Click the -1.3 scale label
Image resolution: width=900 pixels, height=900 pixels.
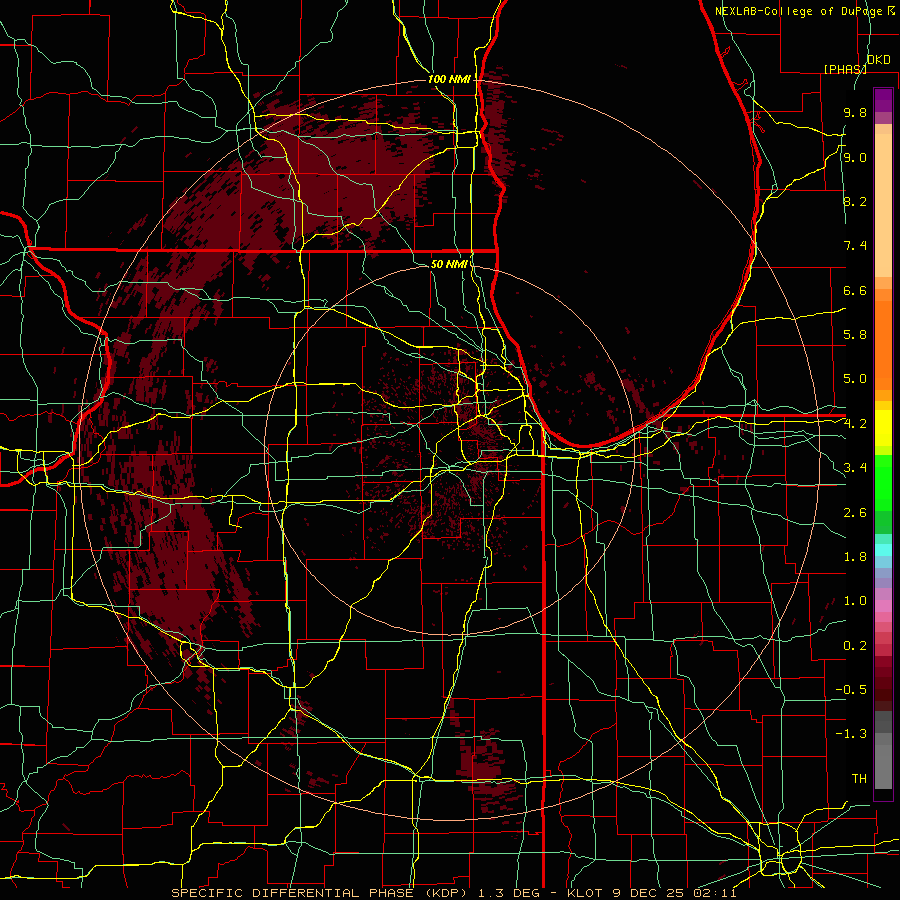(851, 734)
